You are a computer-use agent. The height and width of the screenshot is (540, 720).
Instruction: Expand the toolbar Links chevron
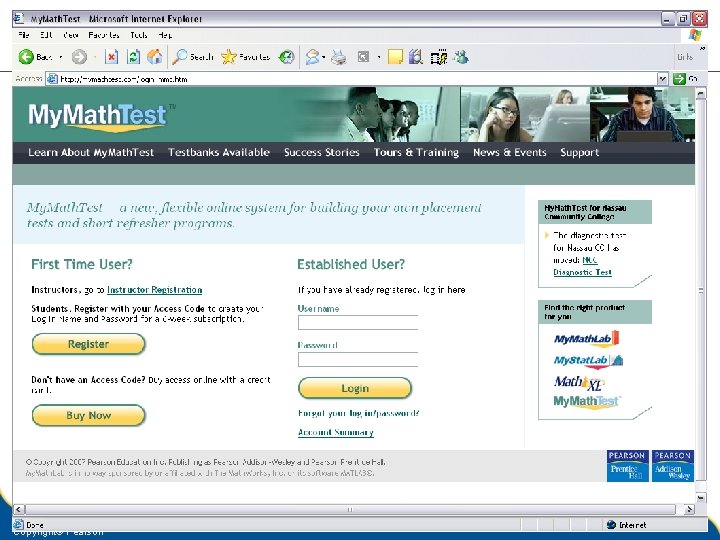pyautogui.click(x=702, y=48)
